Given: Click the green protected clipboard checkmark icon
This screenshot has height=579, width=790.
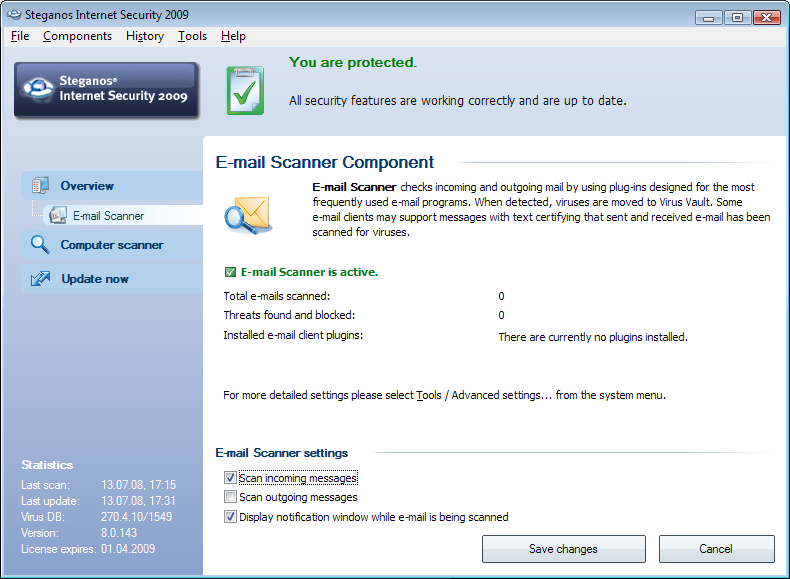Looking at the screenshot, I should pos(245,91).
